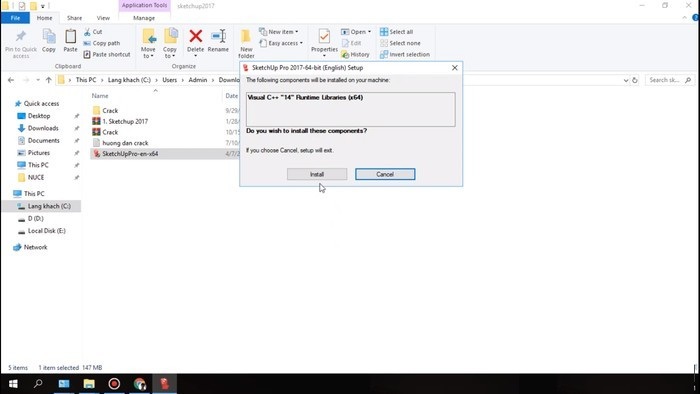
Task: Click the Properties ribbon icon
Action: [x=324, y=36]
